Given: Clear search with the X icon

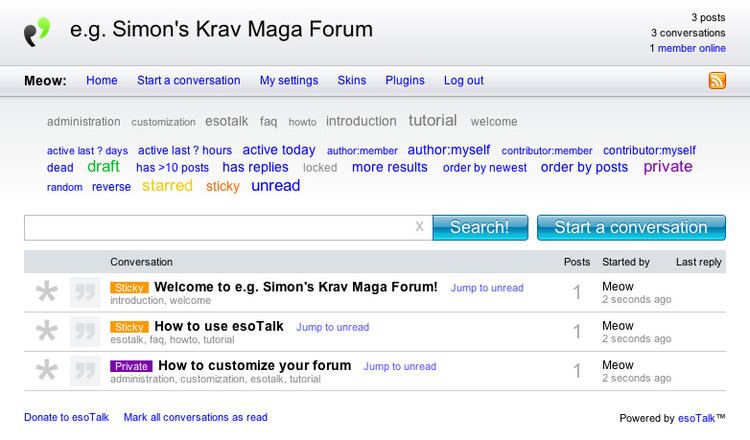Looking at the screenshot, I should (419, 227).
